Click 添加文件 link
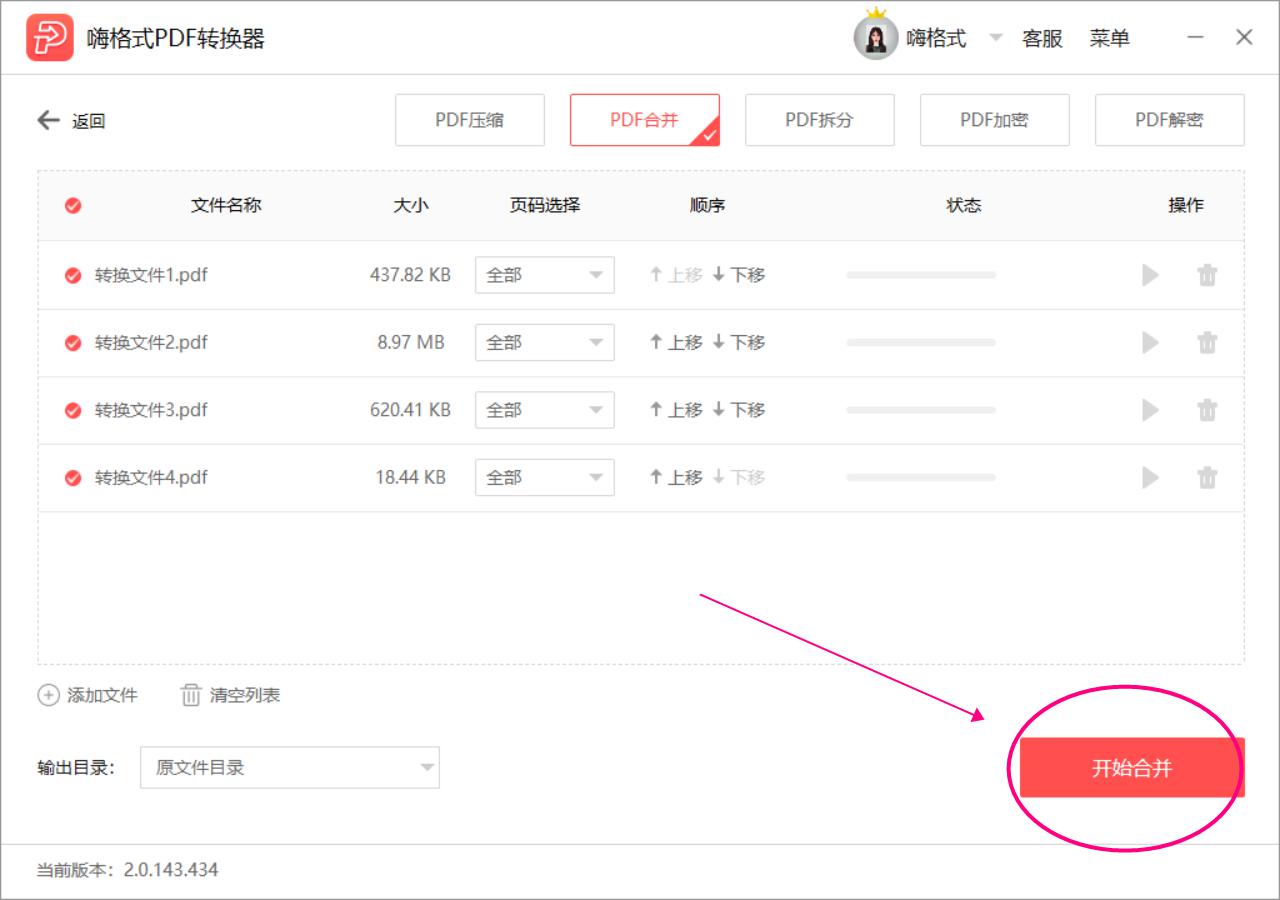This screenshot has width=1280, height=900. pos(102,695)
